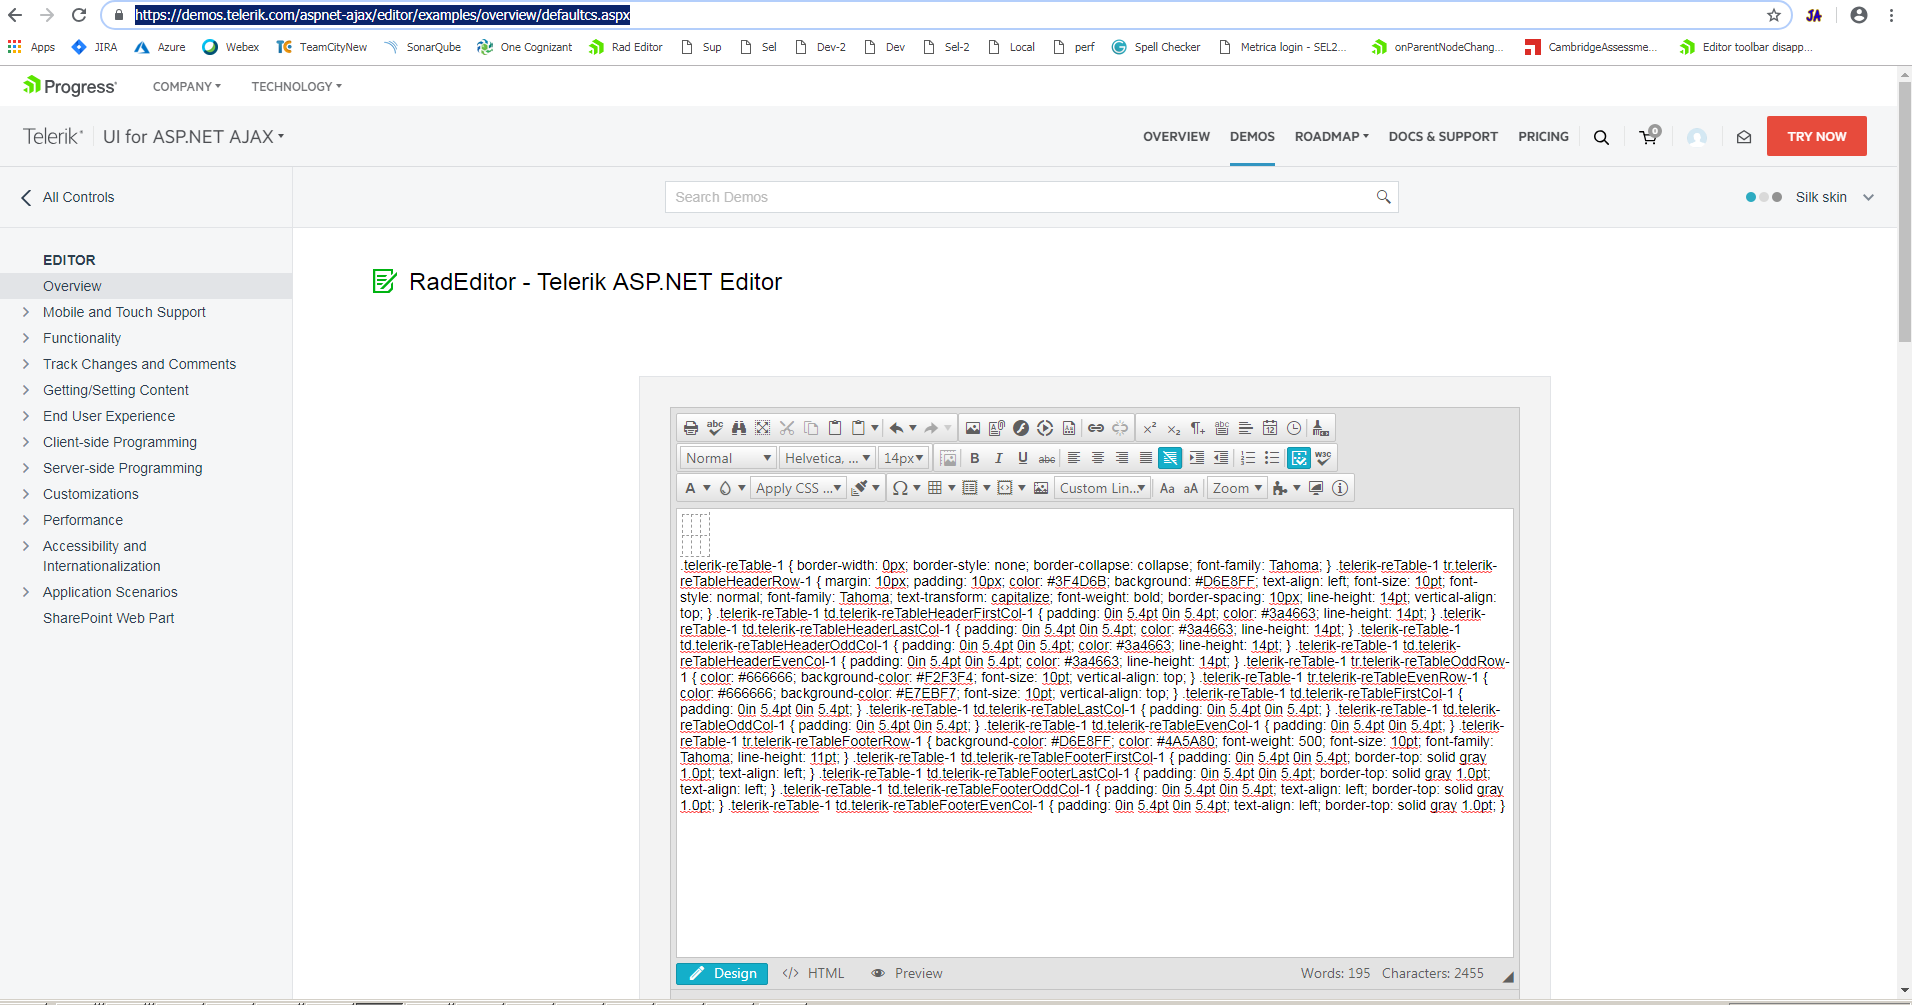Screen dimensions: 1912x1005
Task: Open the Template Manager tool
Action: pyautogui.click(x=1069, y=428)
